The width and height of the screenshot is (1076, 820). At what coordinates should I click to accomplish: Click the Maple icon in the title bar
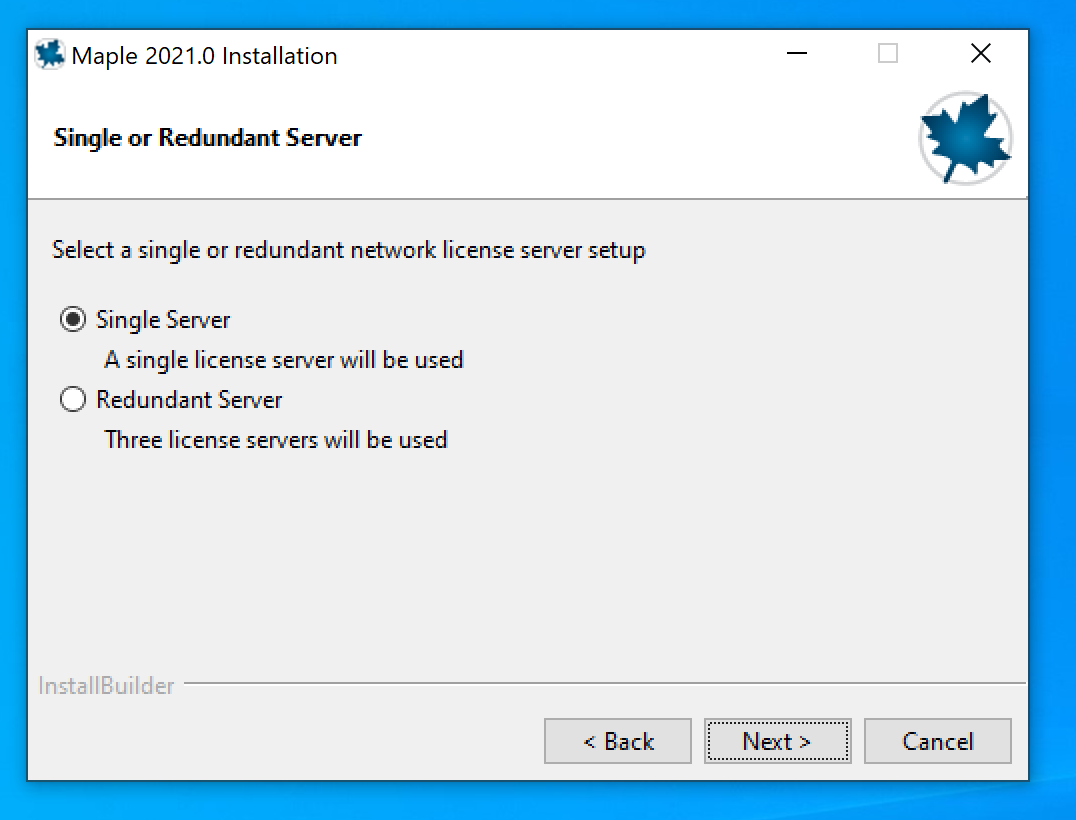click(x=50, y=55)
